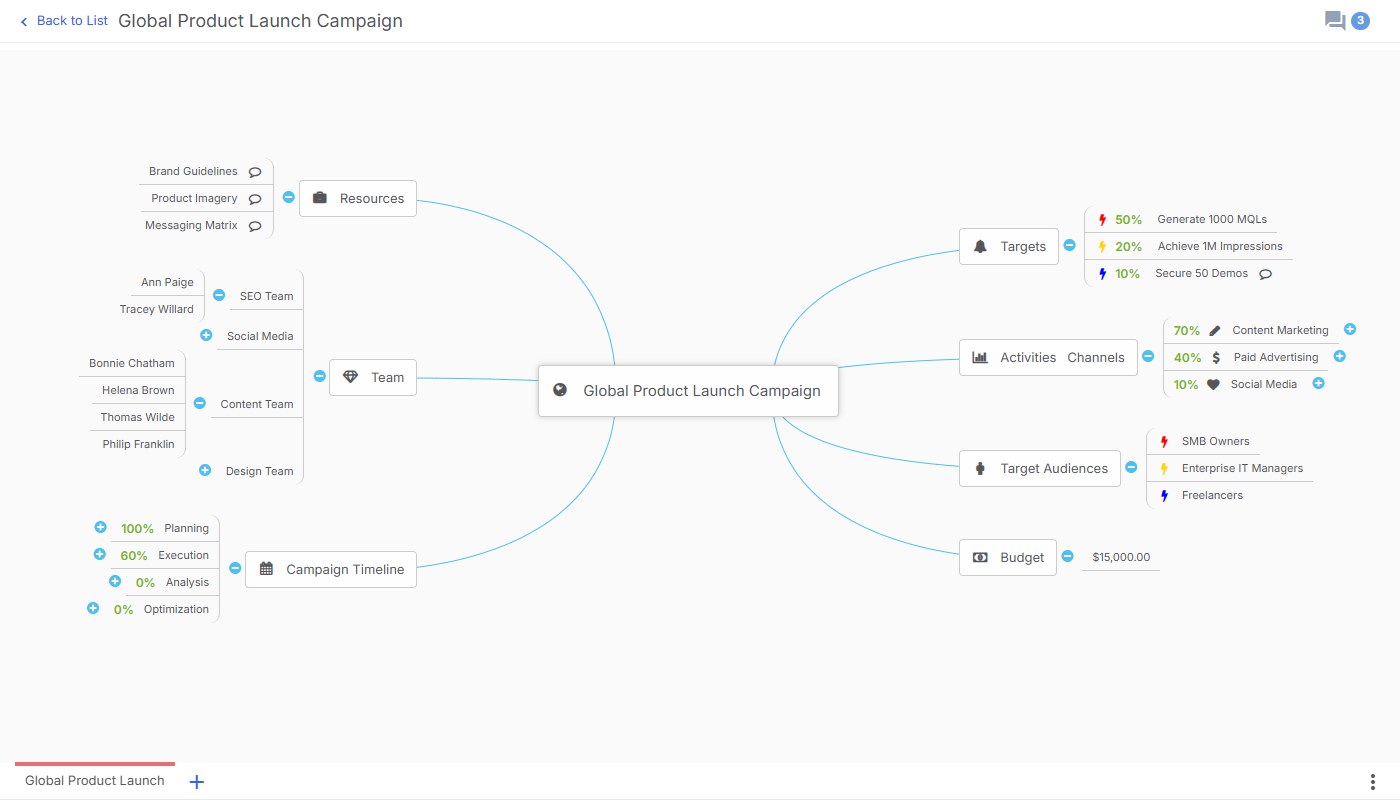Screen dimensions: 1400x800
Task: Select the Budget node
Action: point(1007,557)
